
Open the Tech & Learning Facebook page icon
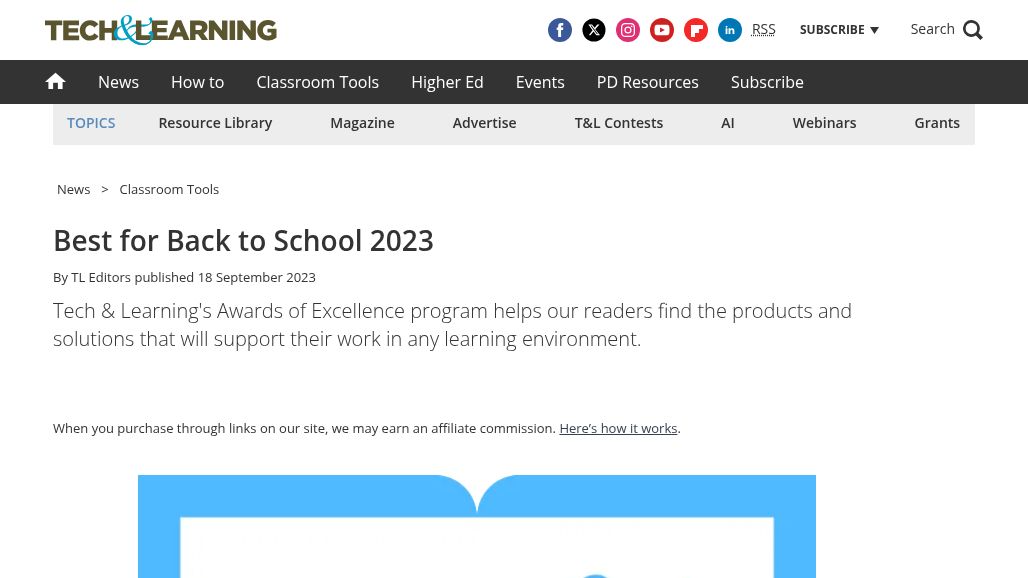tap(559, 30)
